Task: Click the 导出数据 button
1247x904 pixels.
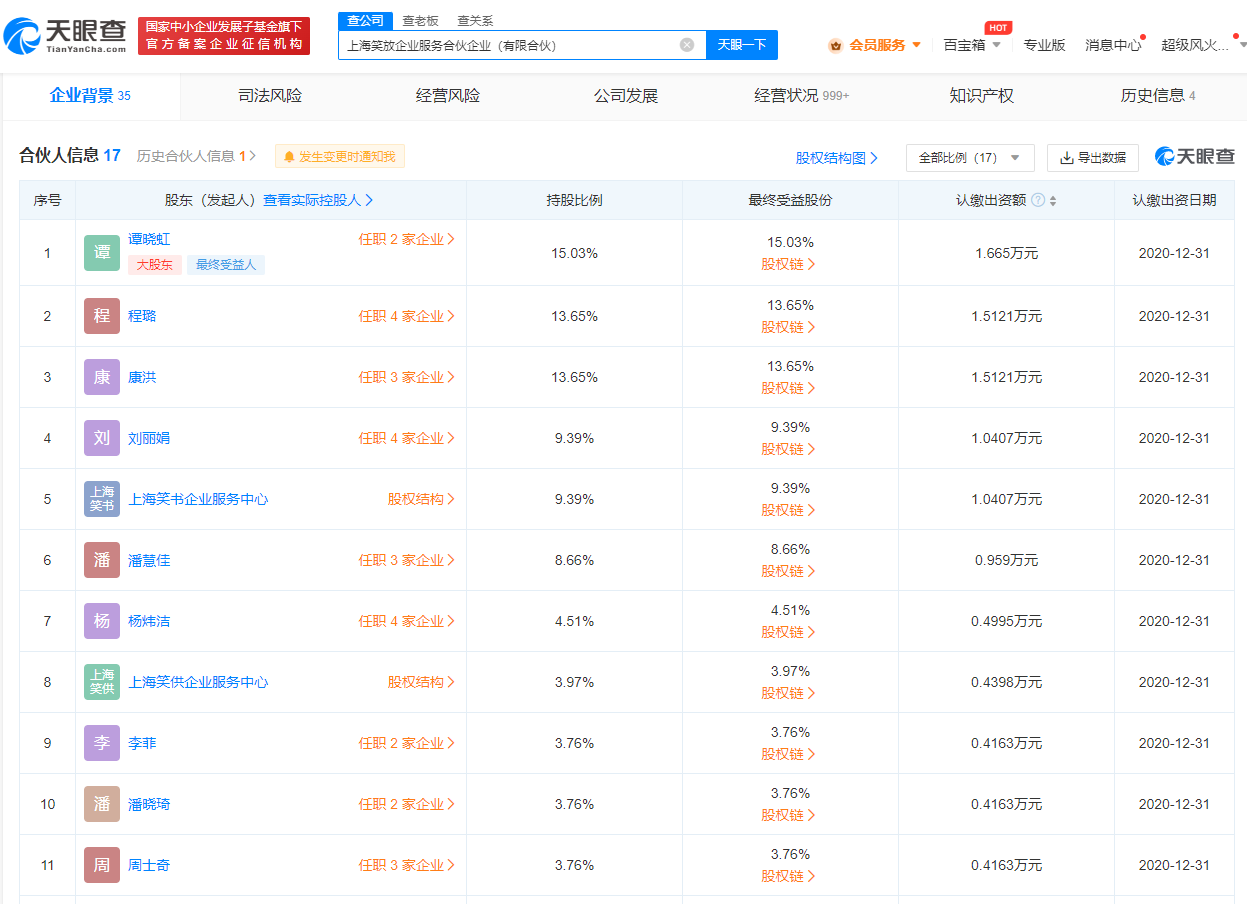Action: [1093, 157]
